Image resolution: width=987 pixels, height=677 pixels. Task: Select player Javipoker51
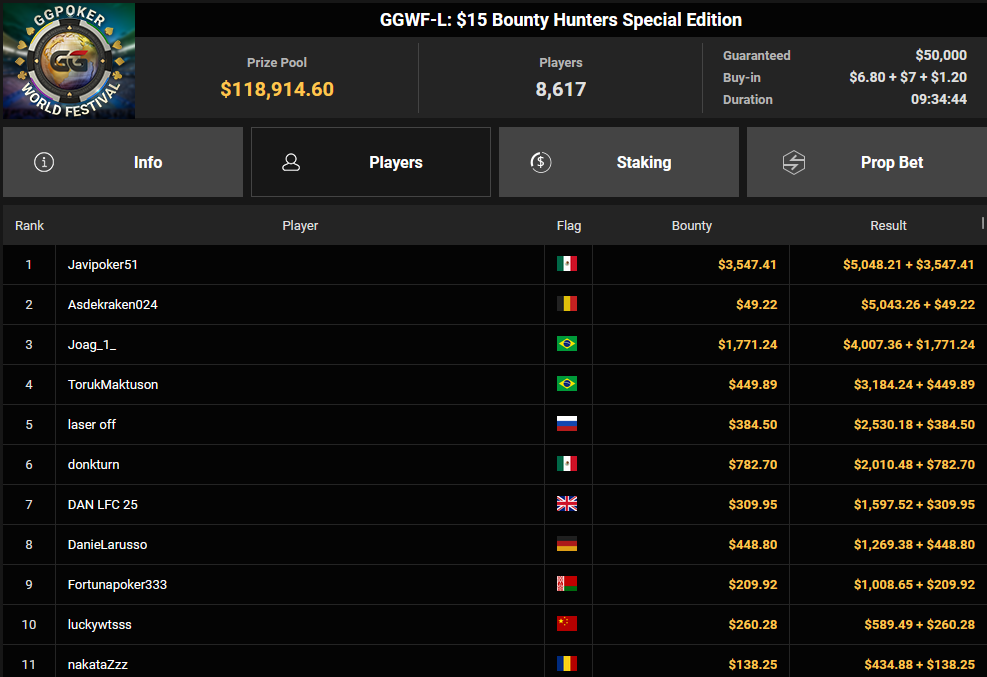point(103,264)
